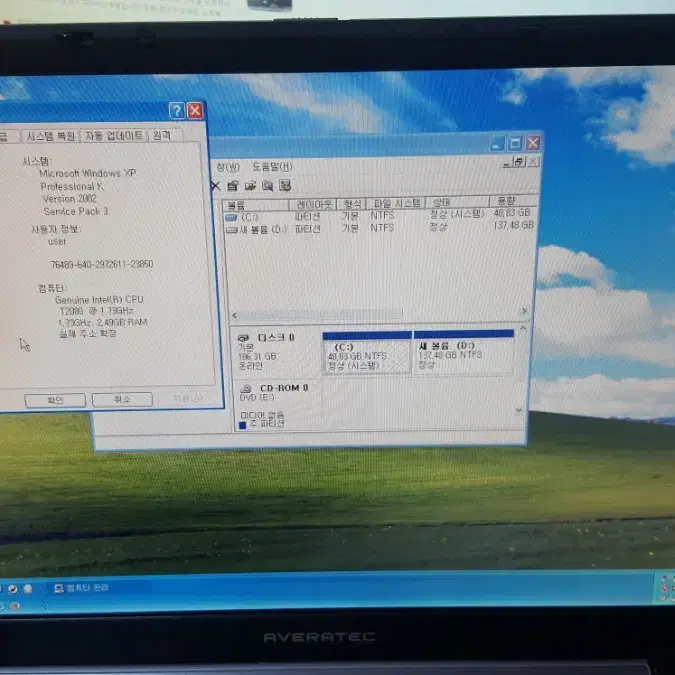Screen dimensions: 675x675
Task: Click the 확인 button
Action: point(56,400)
